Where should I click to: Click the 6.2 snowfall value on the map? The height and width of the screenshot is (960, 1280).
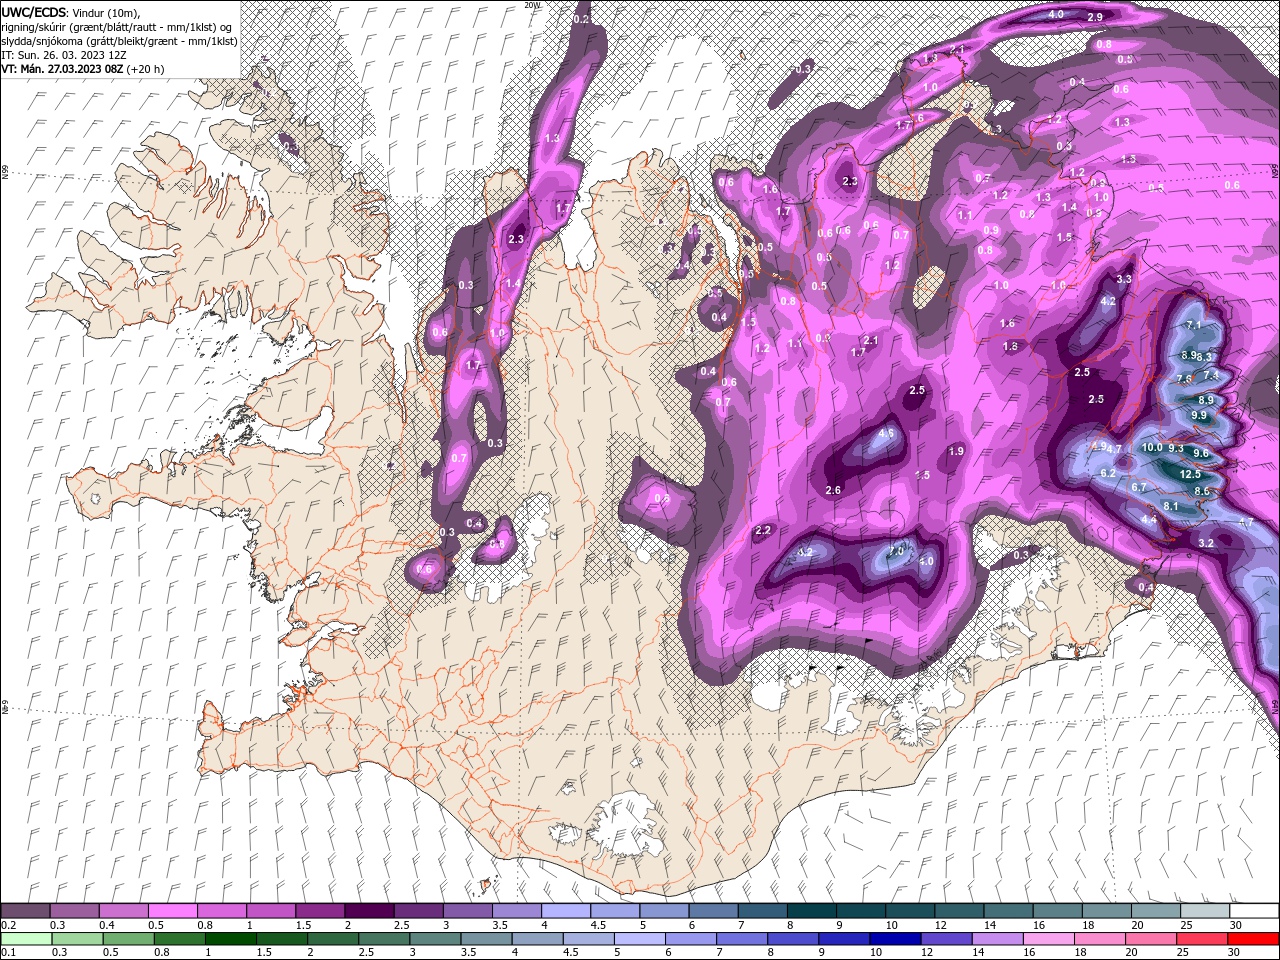[x=1107, y=473]
